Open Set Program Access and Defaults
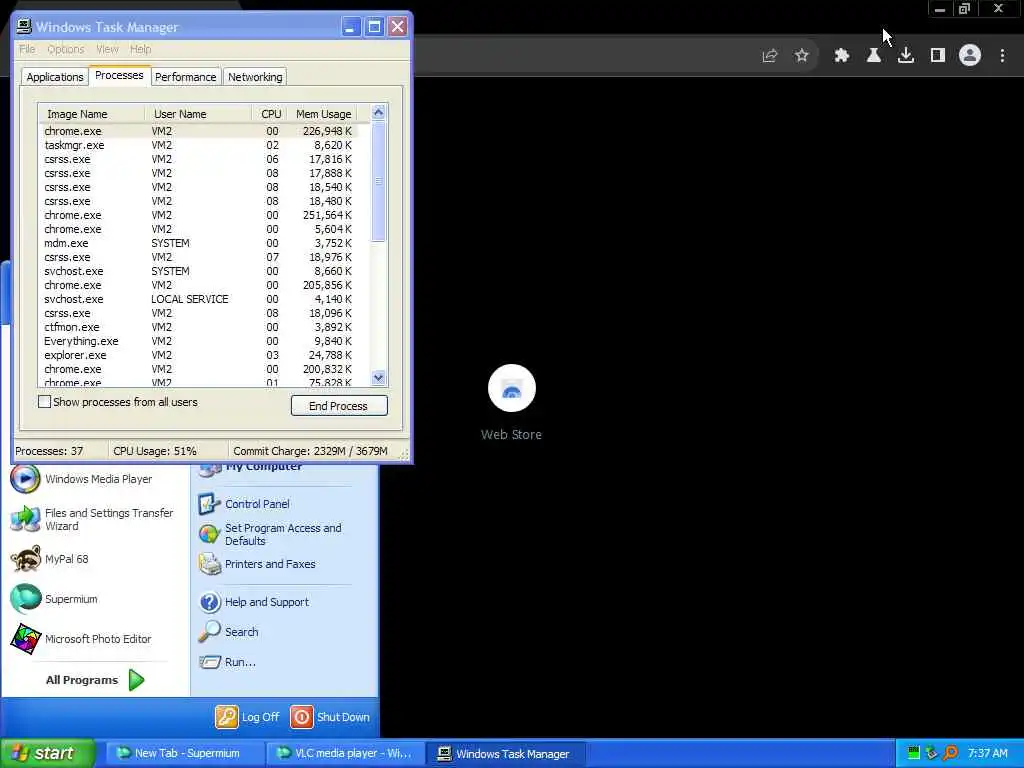 point(270,534)
